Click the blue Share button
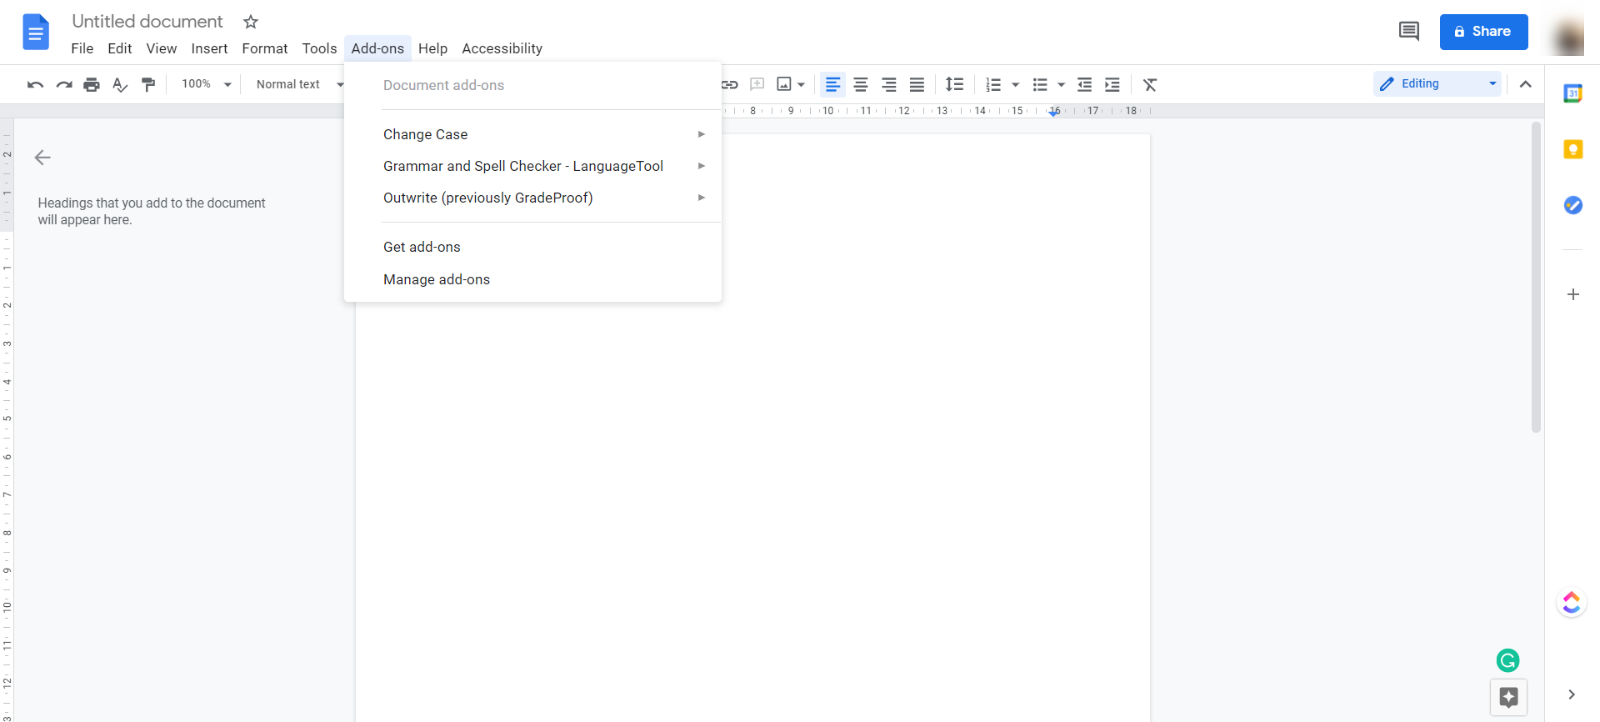Viewport: 1600px width, 722px height. (1483, 32)
